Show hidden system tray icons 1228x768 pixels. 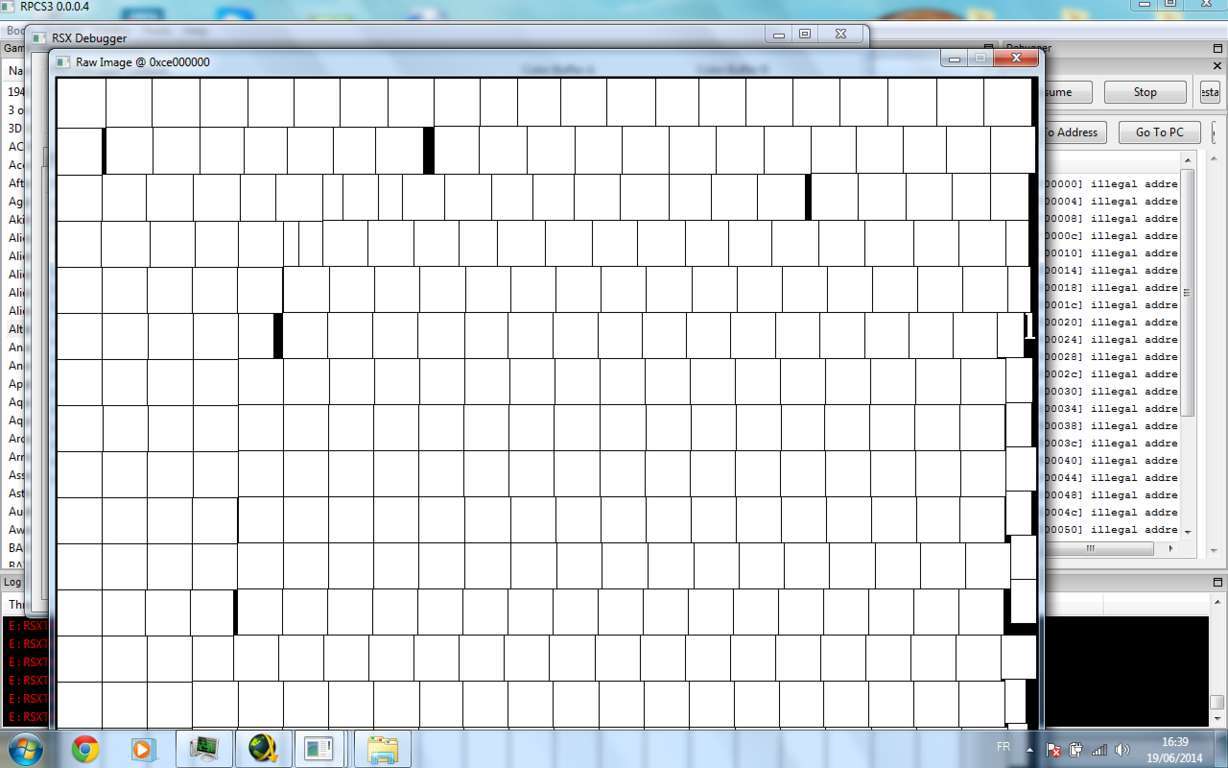pos(1030,749)
